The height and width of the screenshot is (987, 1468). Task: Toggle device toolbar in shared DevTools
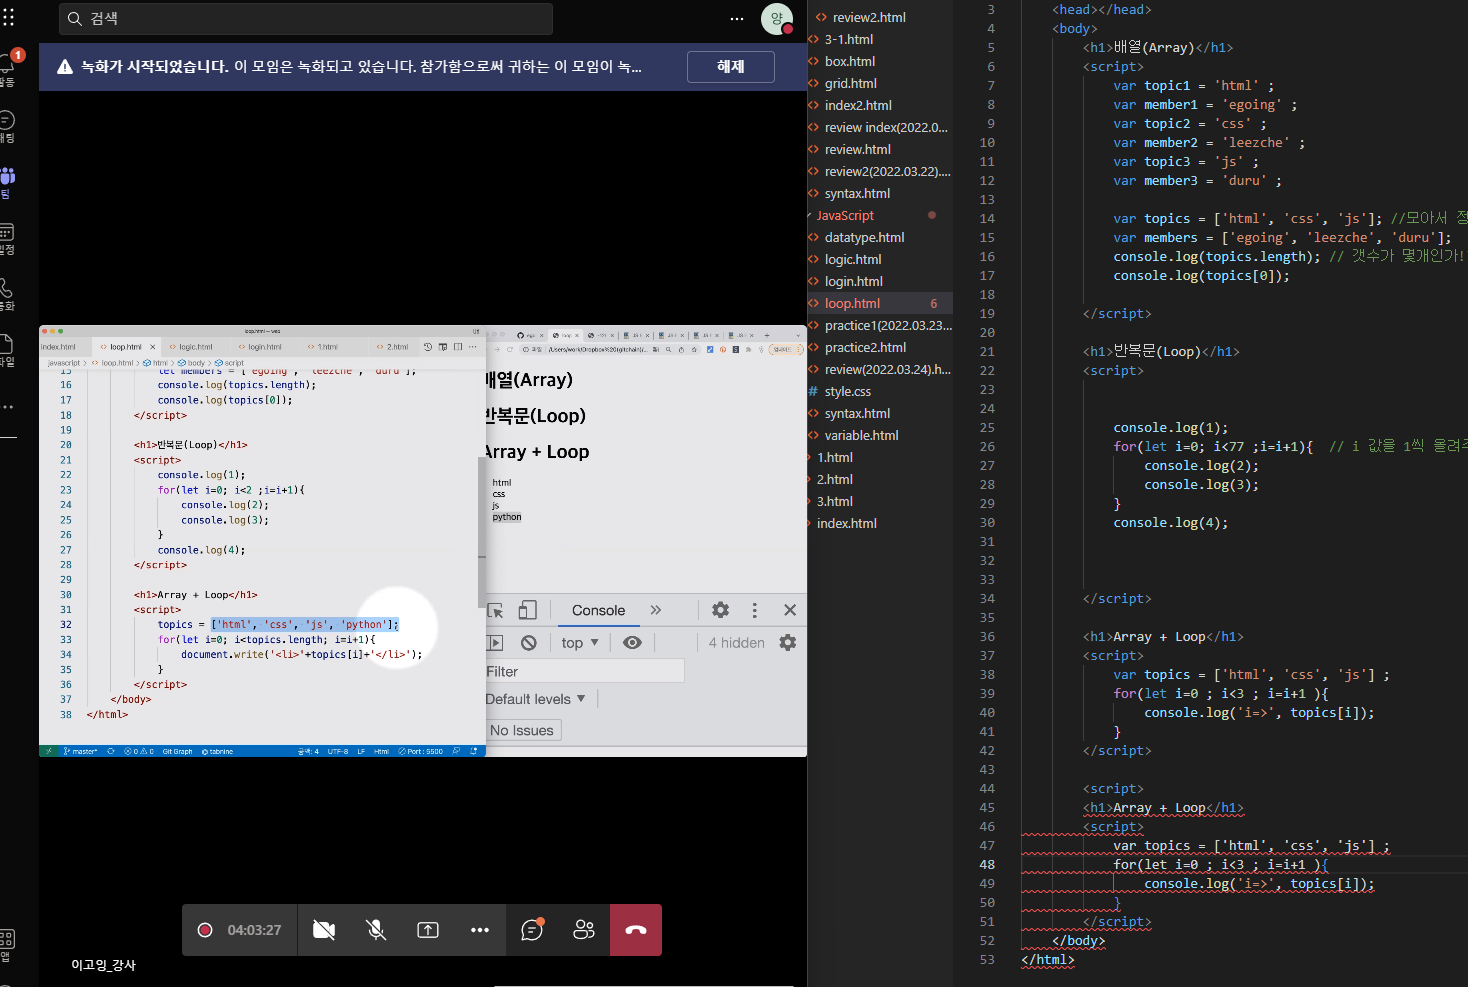[527, 610]
